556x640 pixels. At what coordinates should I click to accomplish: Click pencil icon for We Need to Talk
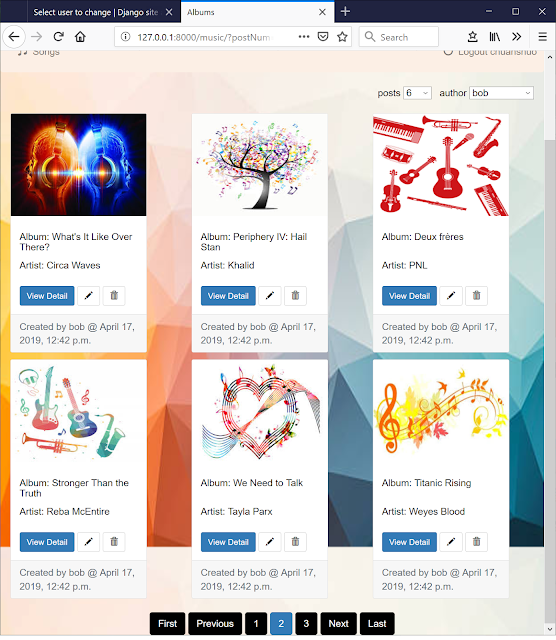tap(269, 542)
